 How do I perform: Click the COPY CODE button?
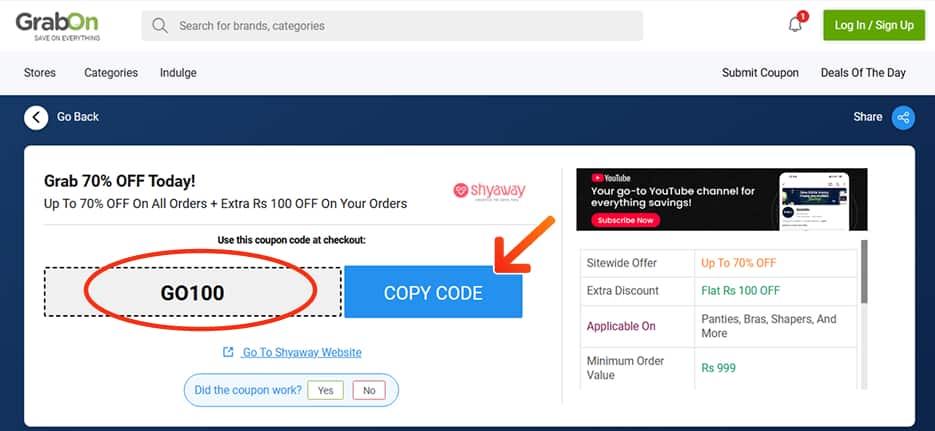pos(434,292)
